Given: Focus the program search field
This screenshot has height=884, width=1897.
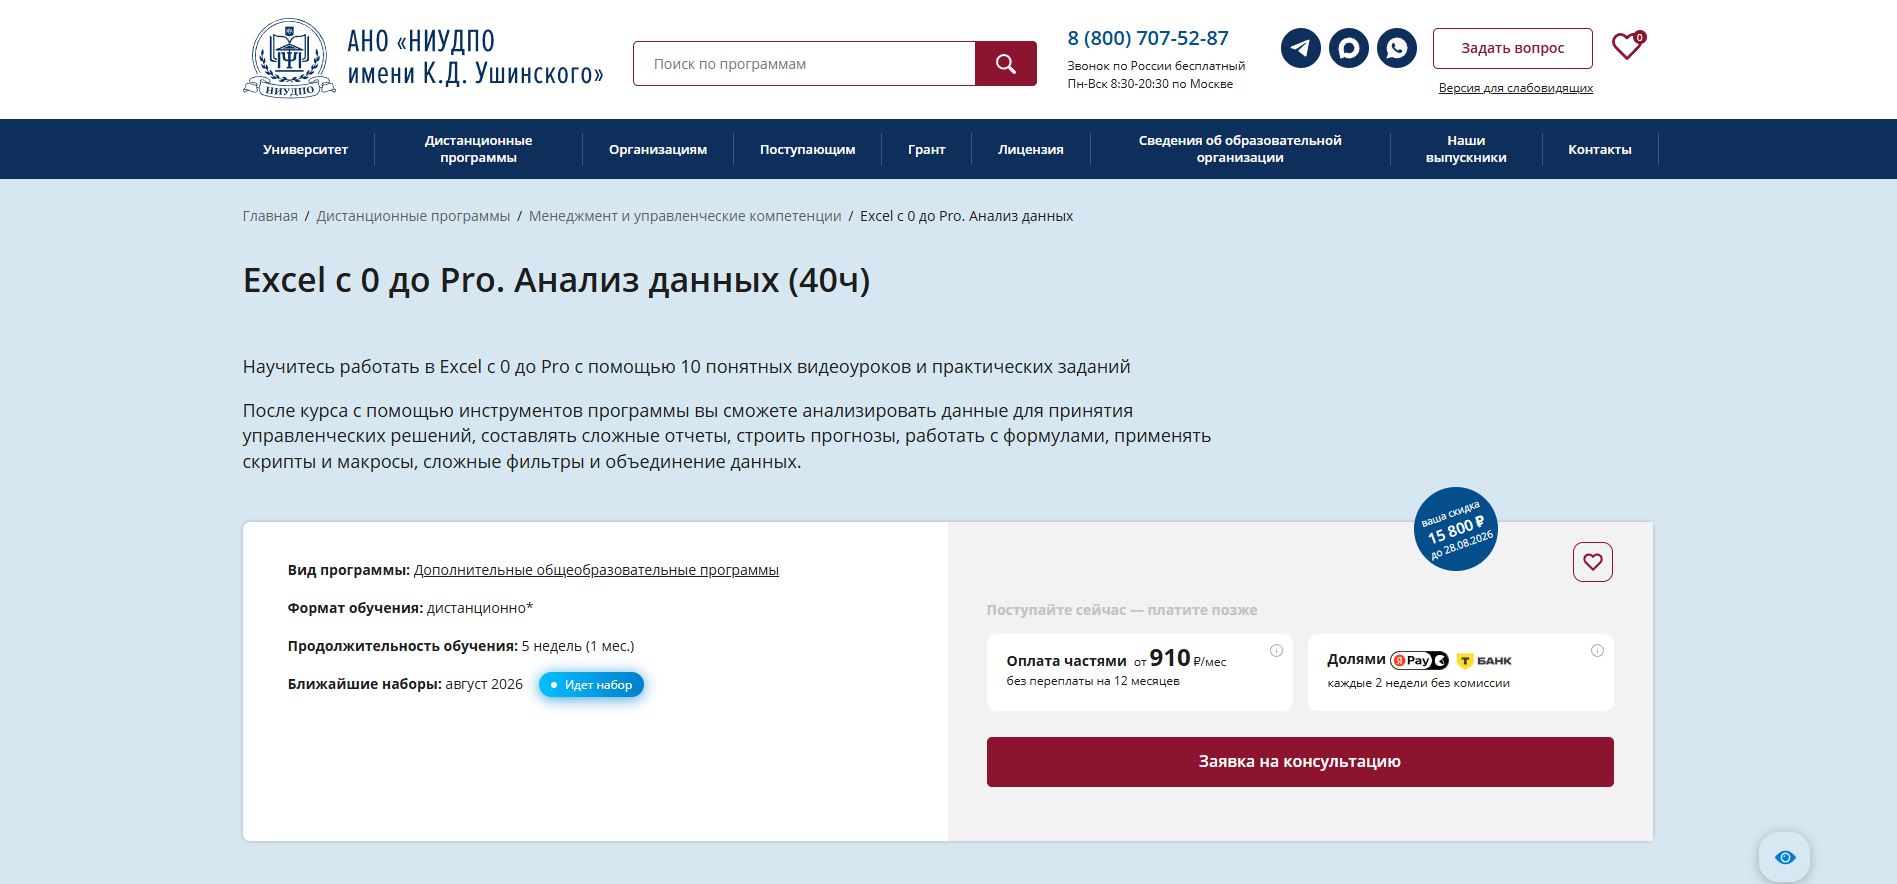Looking at the screenshot, I should click(804, 64).
